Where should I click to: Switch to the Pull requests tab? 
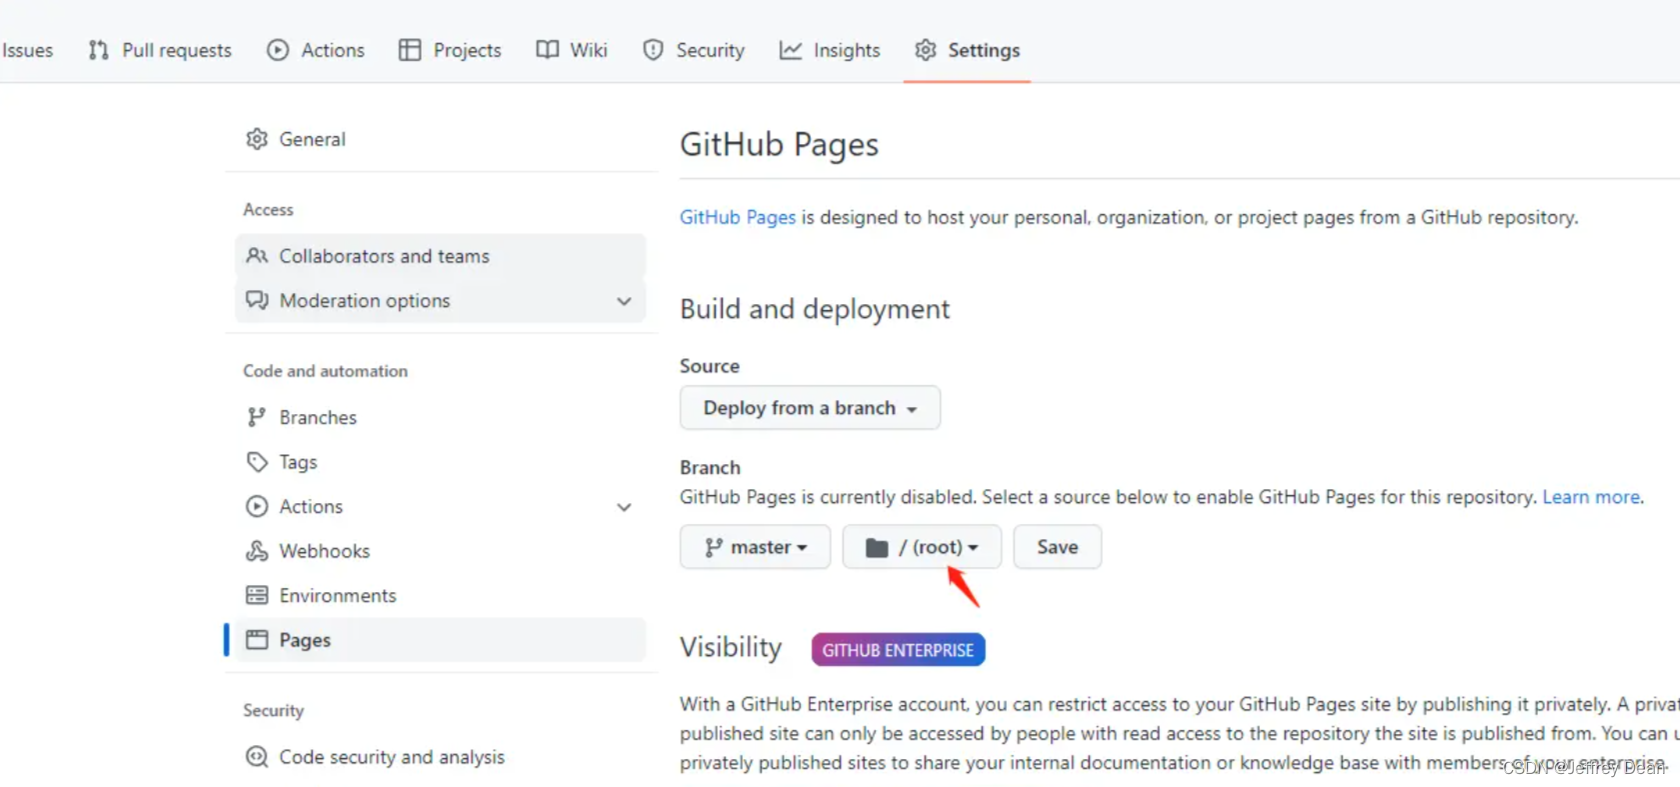click(x=160, y=50)
